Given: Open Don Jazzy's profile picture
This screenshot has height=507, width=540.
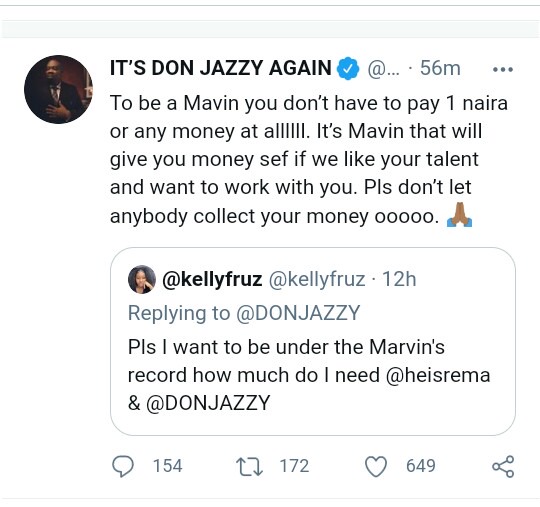Looking at the screenshot, I should coord(59,89).
